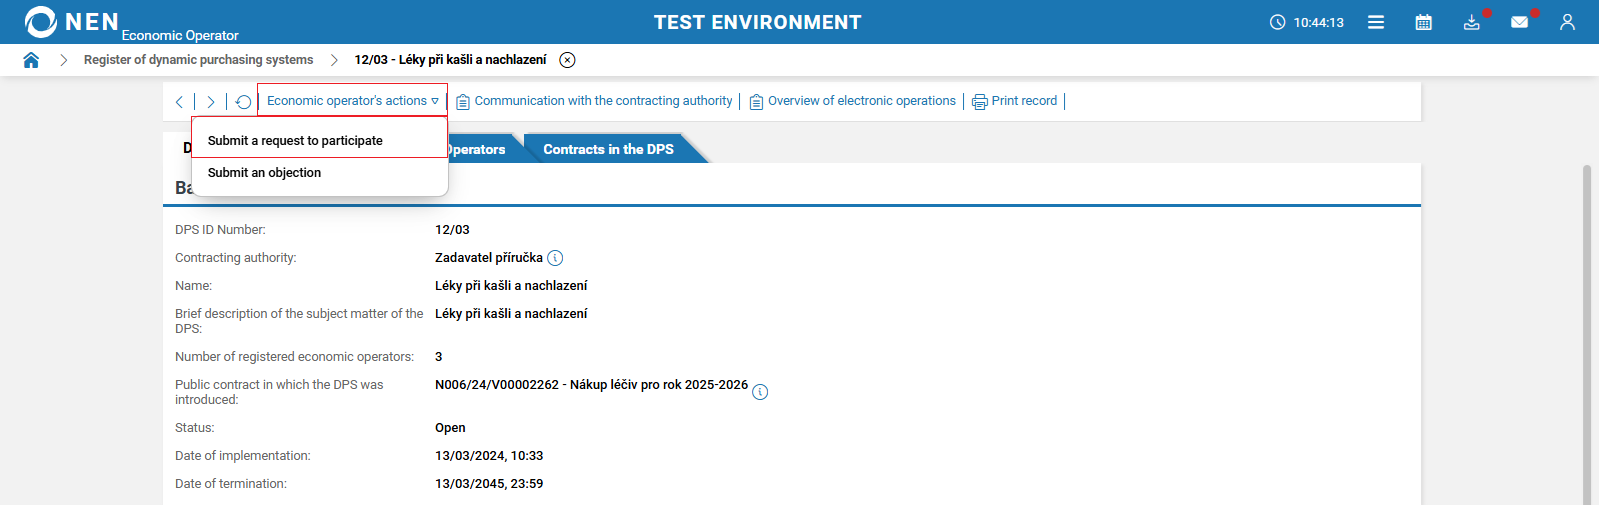Viewport: 1599px width, 505px height.
Task: Collapse Economic operator's actions dropdown
Action: (352, 101)
